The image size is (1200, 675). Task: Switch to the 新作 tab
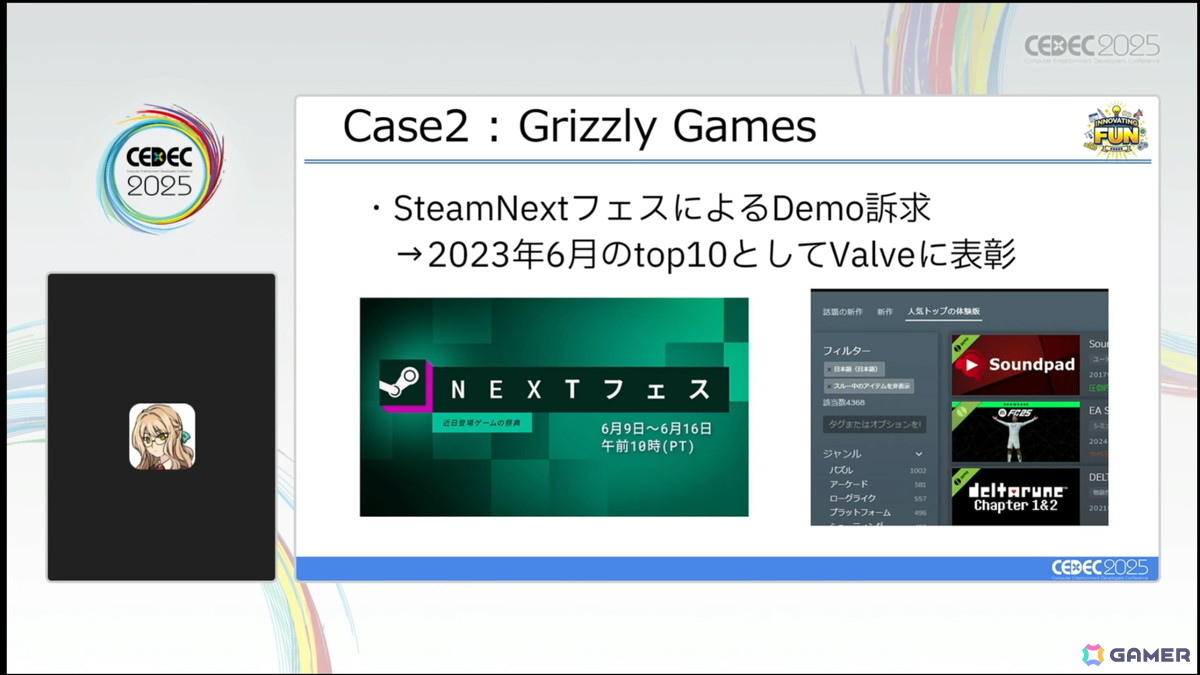tap(884, 311)
